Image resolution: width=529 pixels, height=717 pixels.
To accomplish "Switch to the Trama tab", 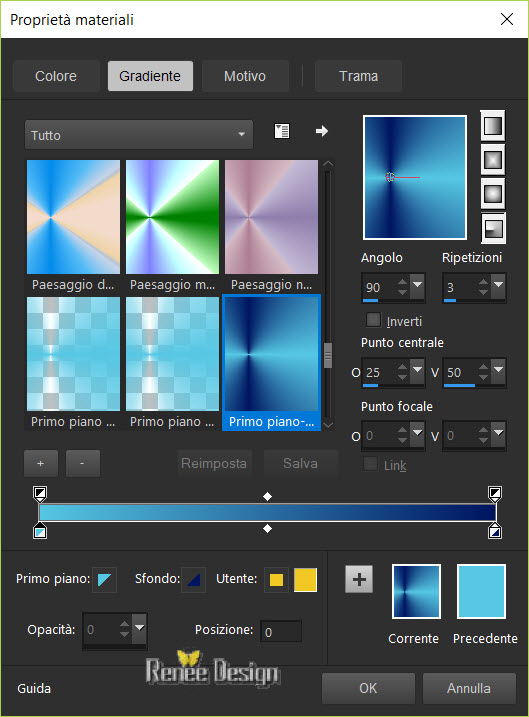I will point(358,76).
